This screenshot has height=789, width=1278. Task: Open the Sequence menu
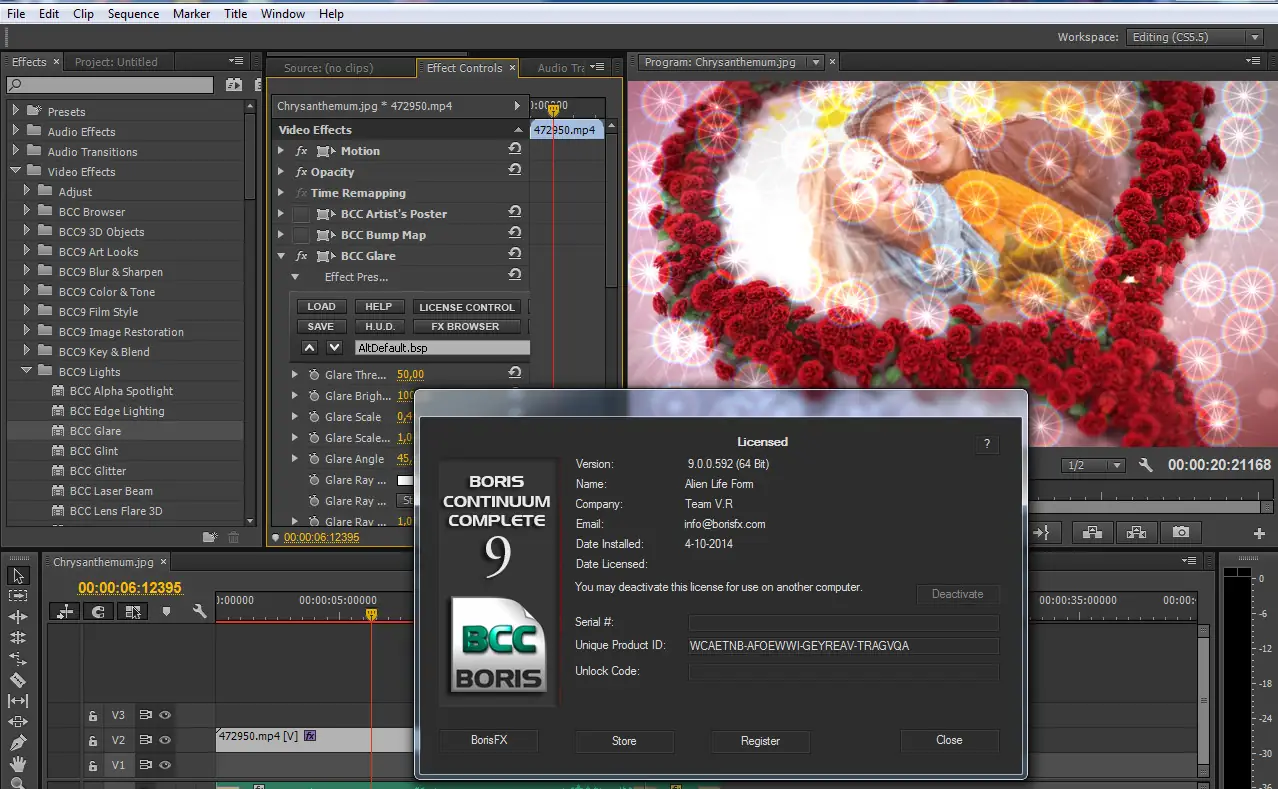point(133,14)
